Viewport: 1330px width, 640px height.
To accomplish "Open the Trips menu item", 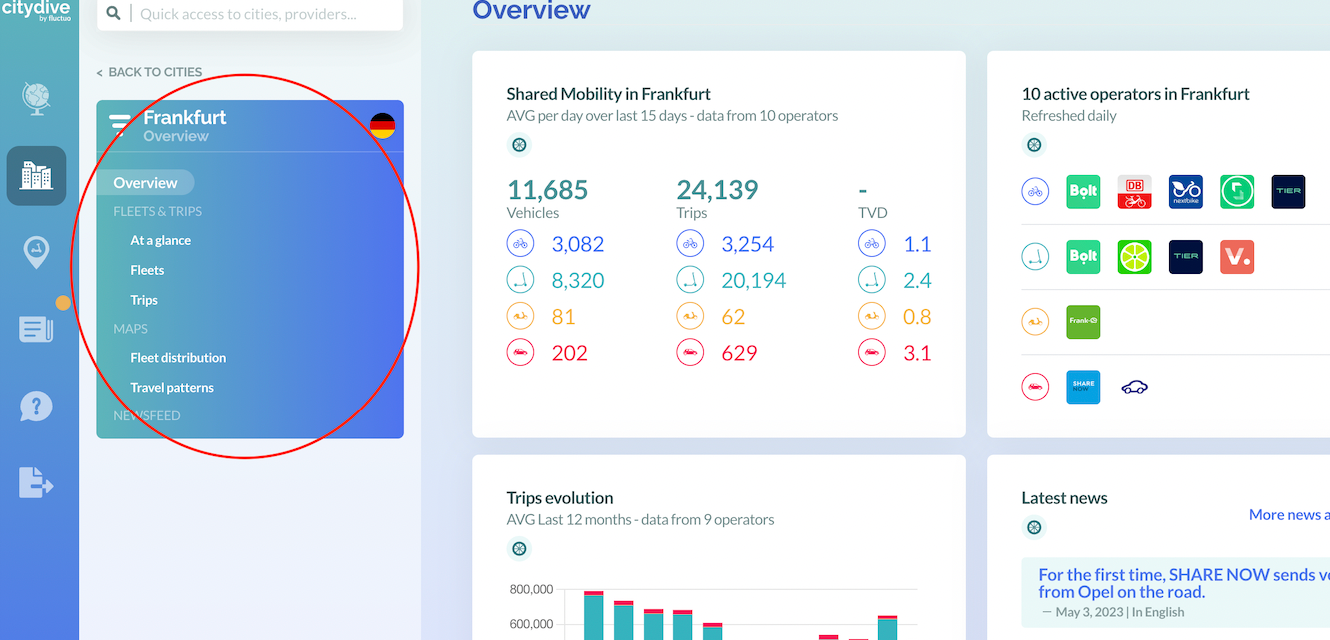I will 144,300.
